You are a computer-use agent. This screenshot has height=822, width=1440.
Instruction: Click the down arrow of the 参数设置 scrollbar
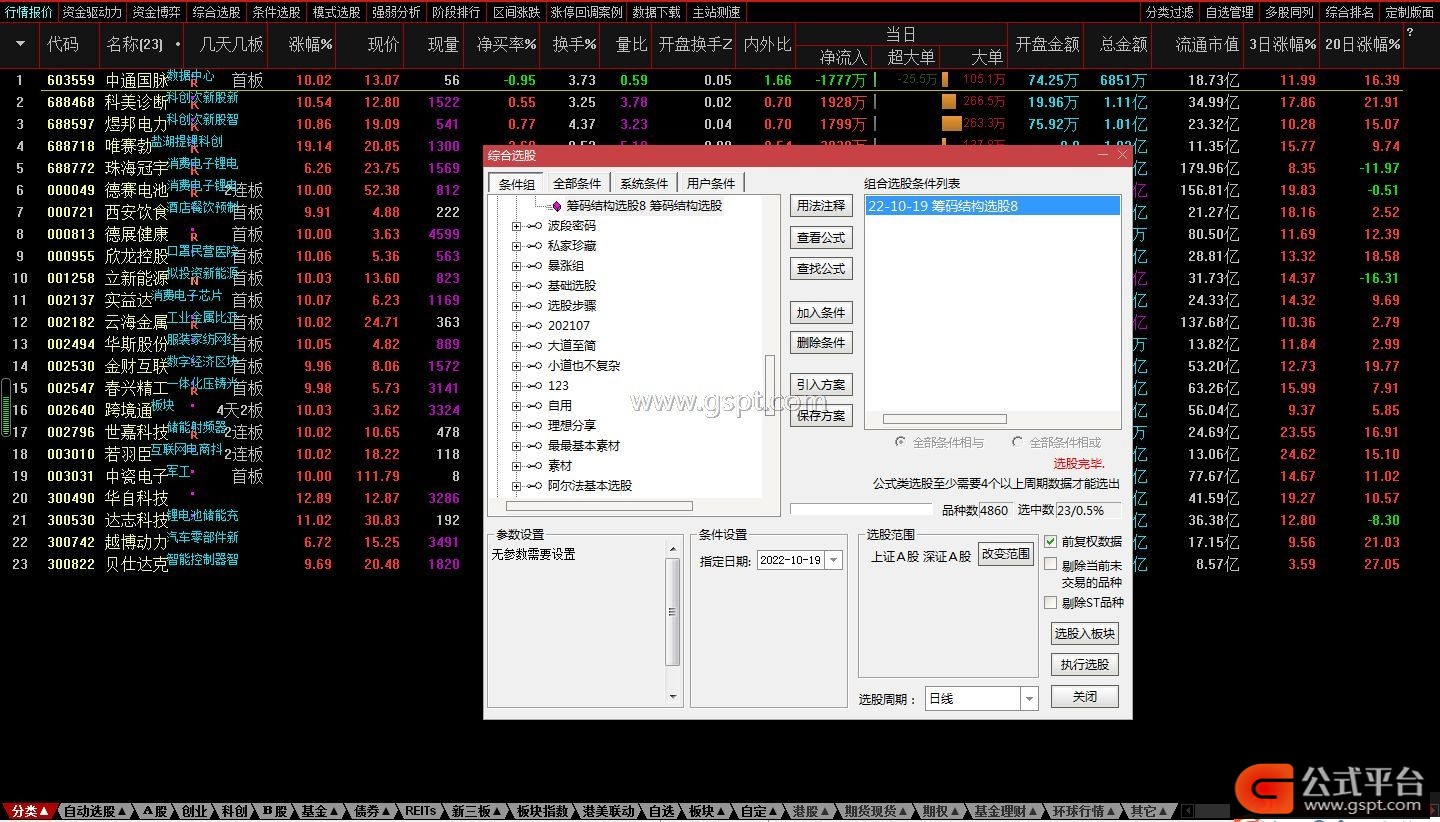673,697
